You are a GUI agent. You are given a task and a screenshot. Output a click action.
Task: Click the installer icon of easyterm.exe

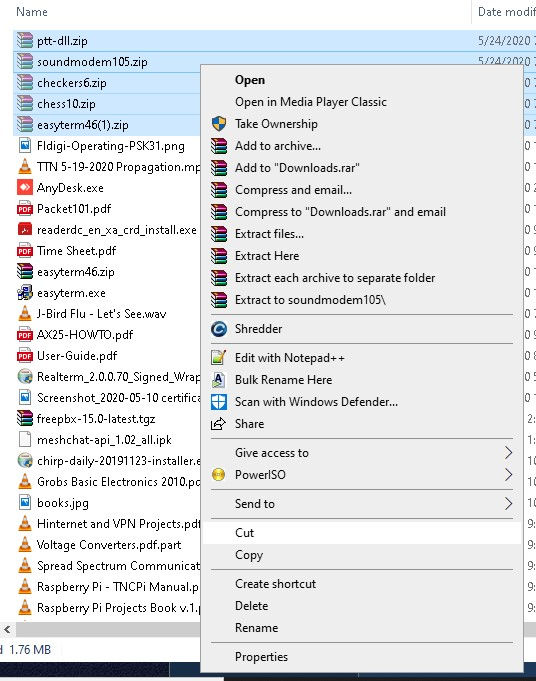(x=25, y=293)
